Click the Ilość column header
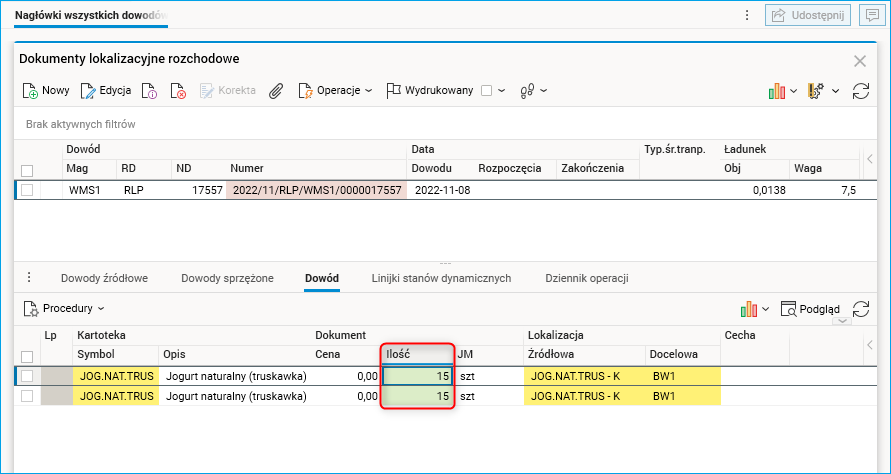This screenshot has width=891, height=474. [418, 355]
